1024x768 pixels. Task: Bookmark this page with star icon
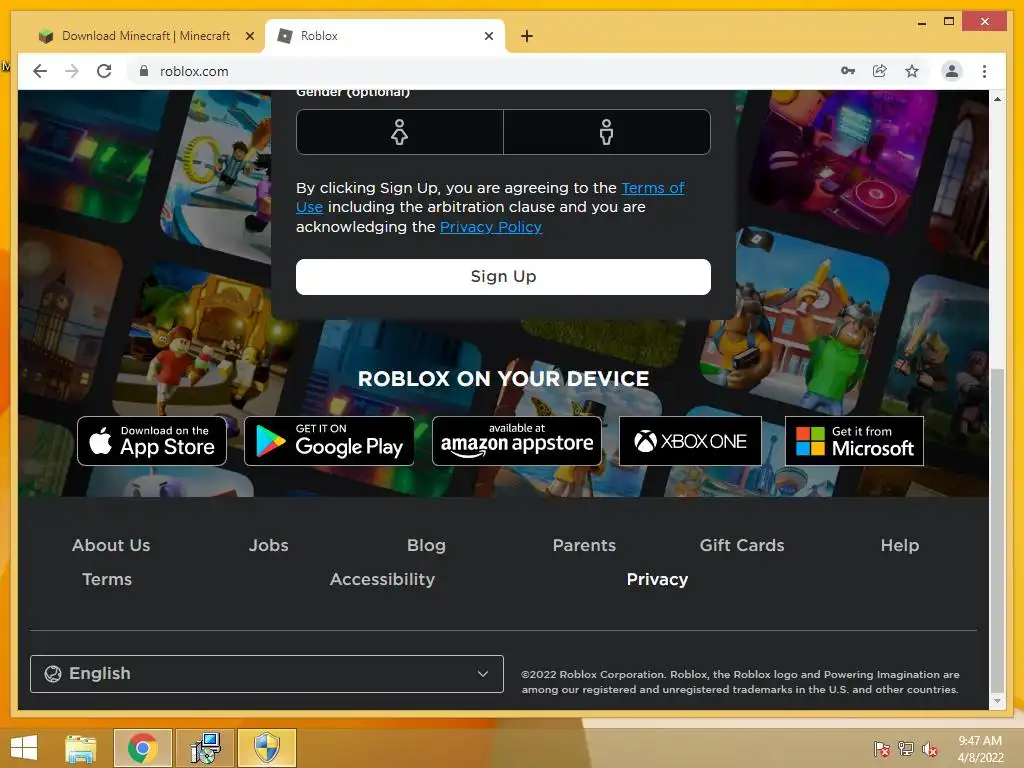pyautogui.click(x=912, y=71)
